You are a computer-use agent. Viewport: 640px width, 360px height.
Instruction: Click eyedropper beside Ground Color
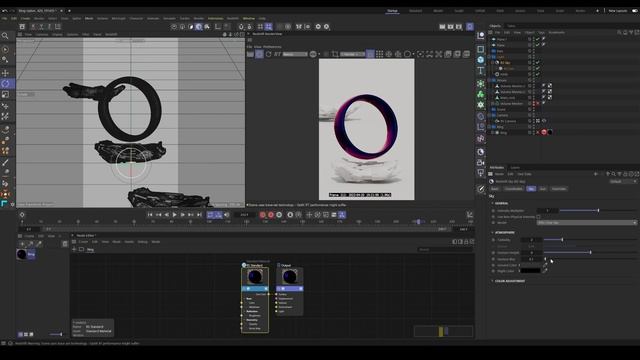point(544,265)
